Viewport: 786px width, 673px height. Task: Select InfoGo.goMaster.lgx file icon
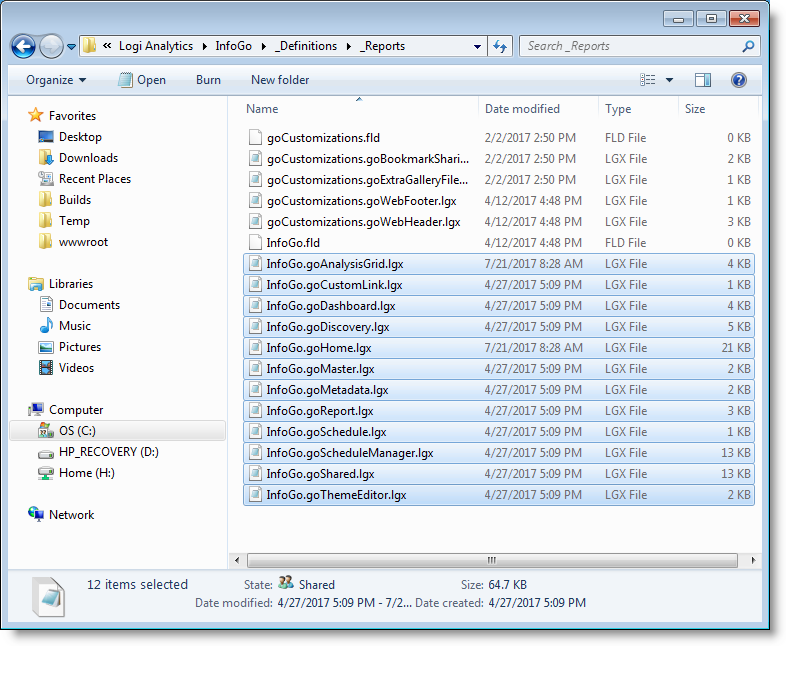tap(255, 369)
